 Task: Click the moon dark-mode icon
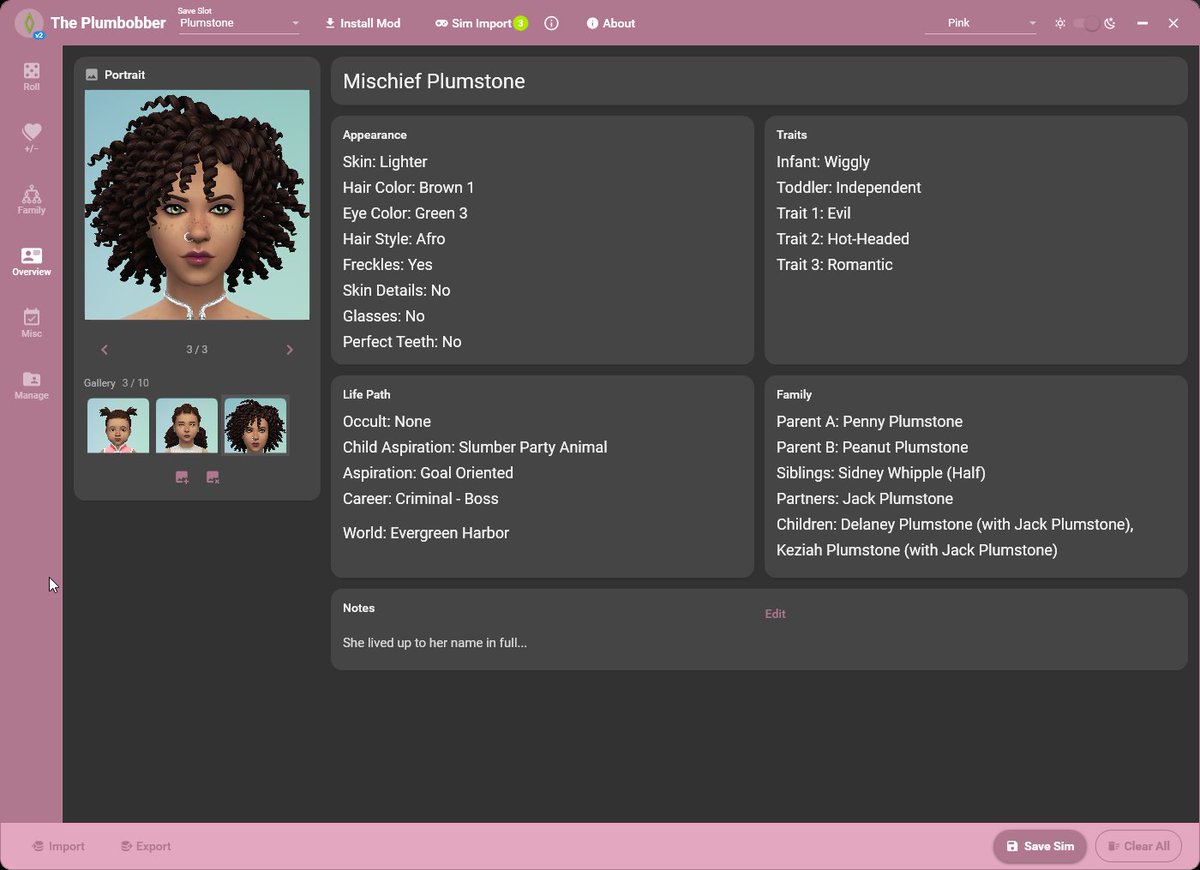click(1110, 23)
